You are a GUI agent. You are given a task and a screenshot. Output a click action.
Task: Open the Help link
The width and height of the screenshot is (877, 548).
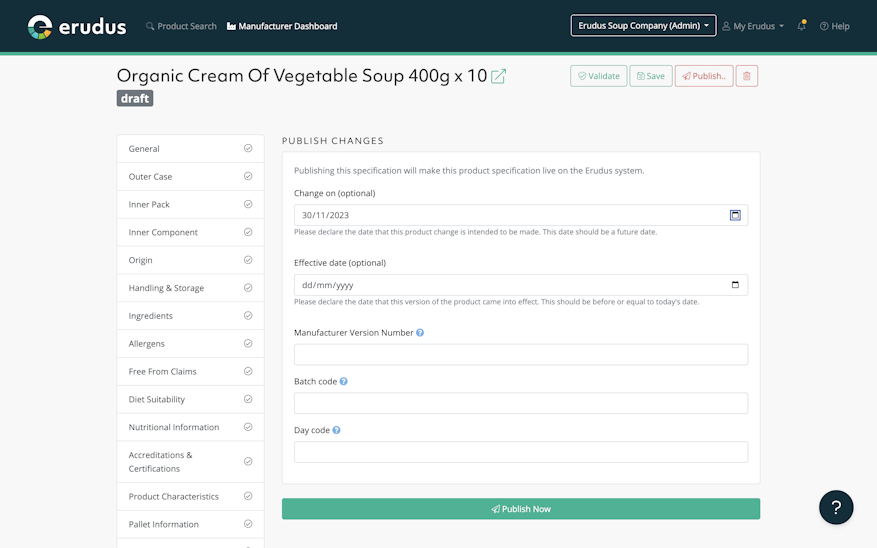[834, 26]
